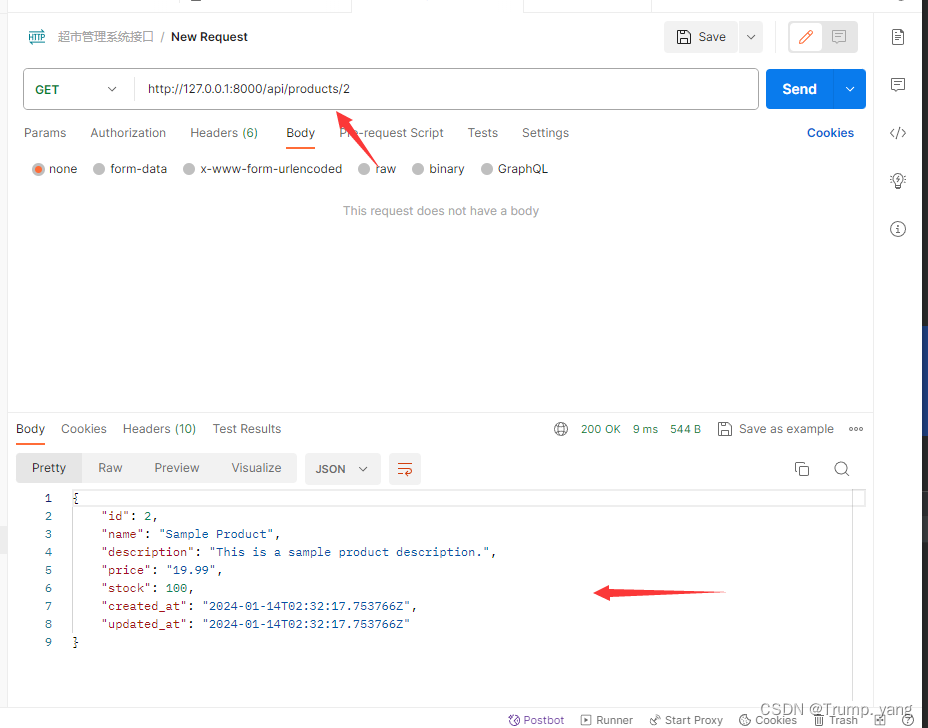Click the "stock": 100 line
Screen dimensions: 928x728
click(147, 588)
